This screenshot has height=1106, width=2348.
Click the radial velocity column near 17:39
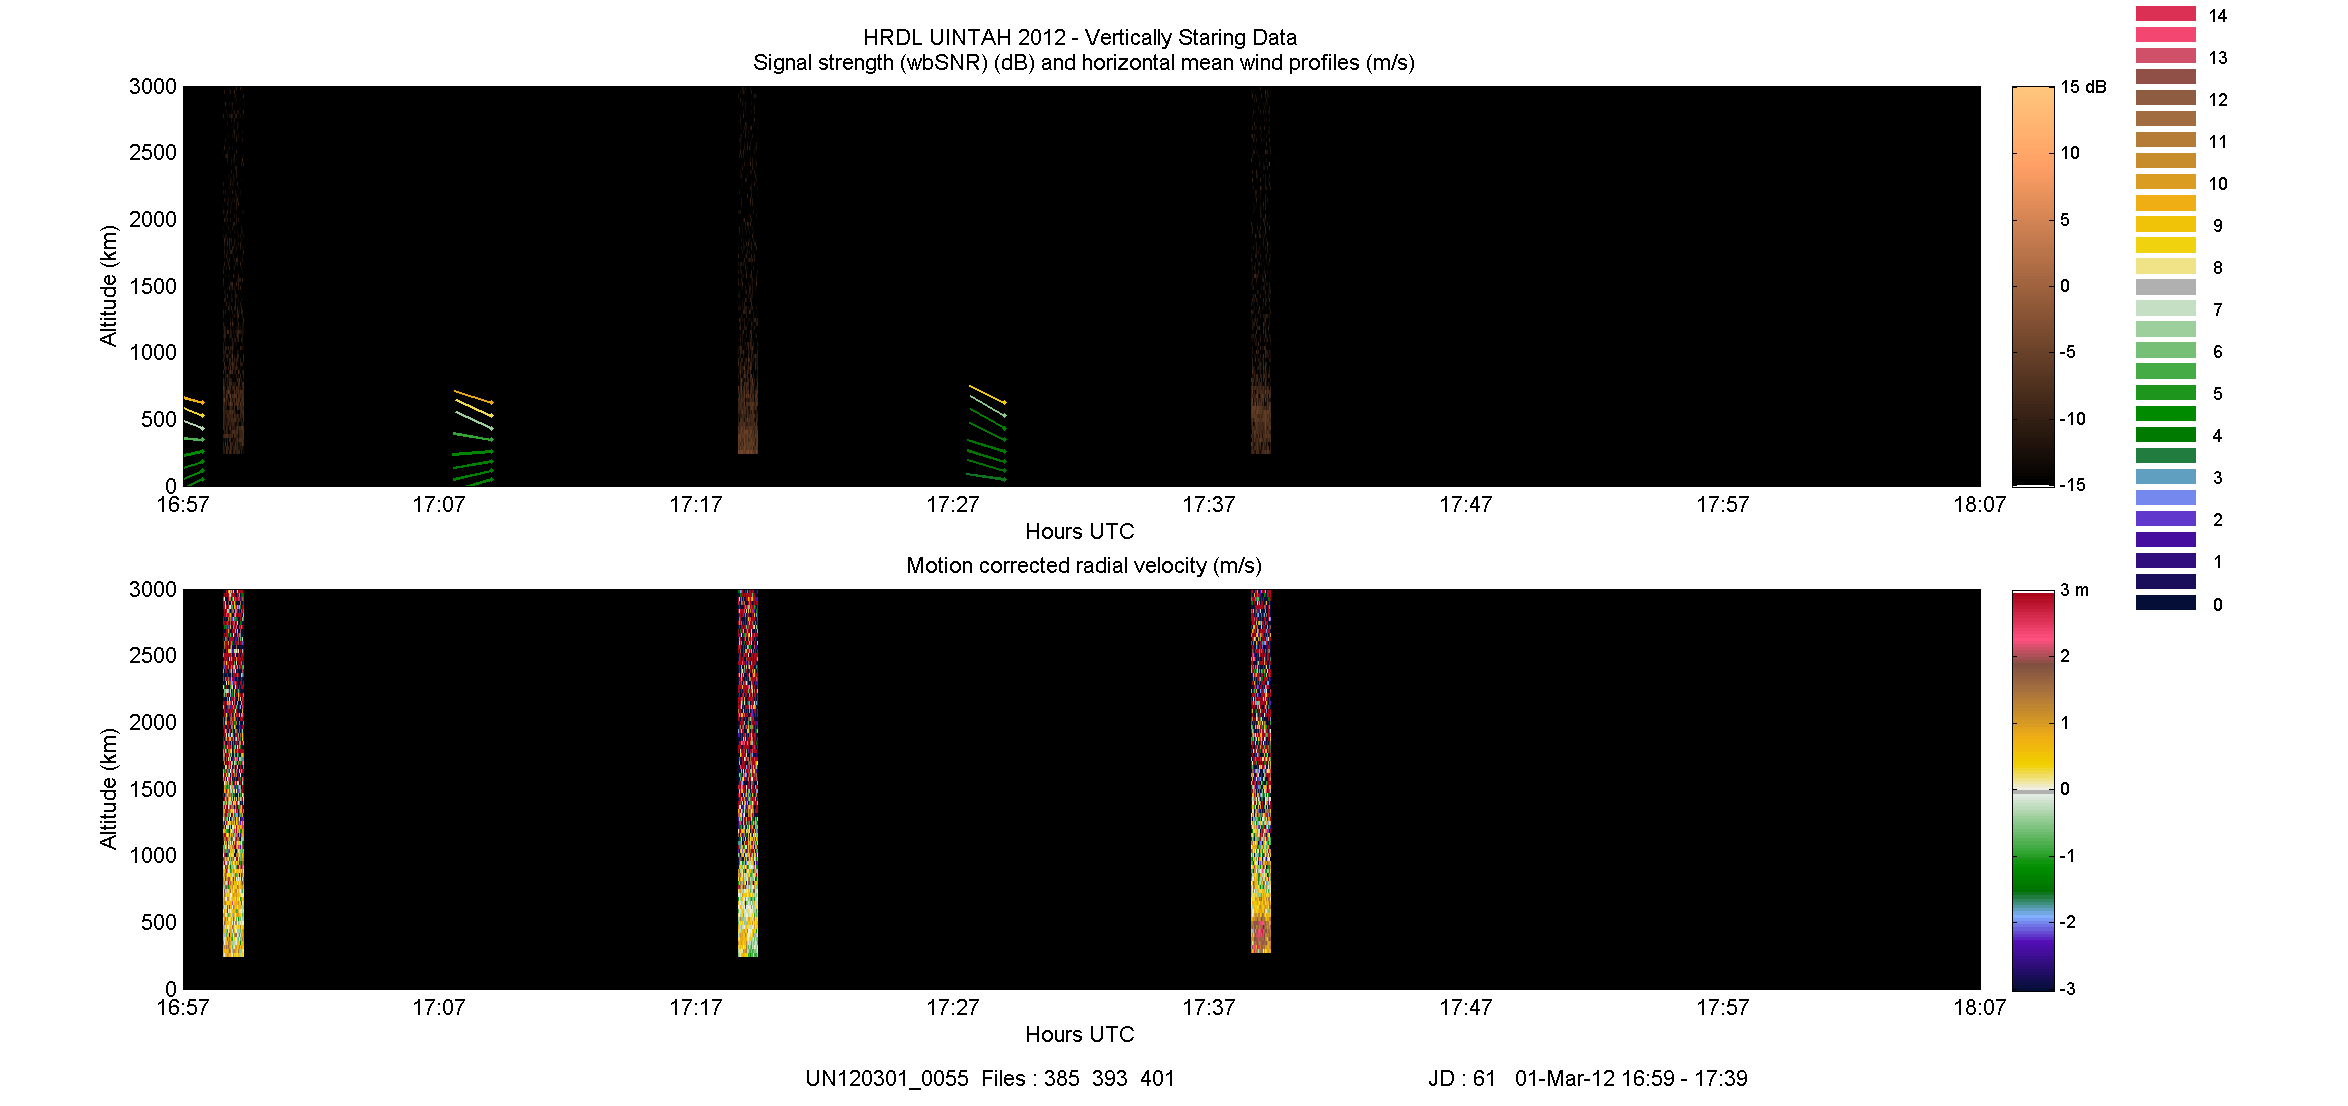1261,771
